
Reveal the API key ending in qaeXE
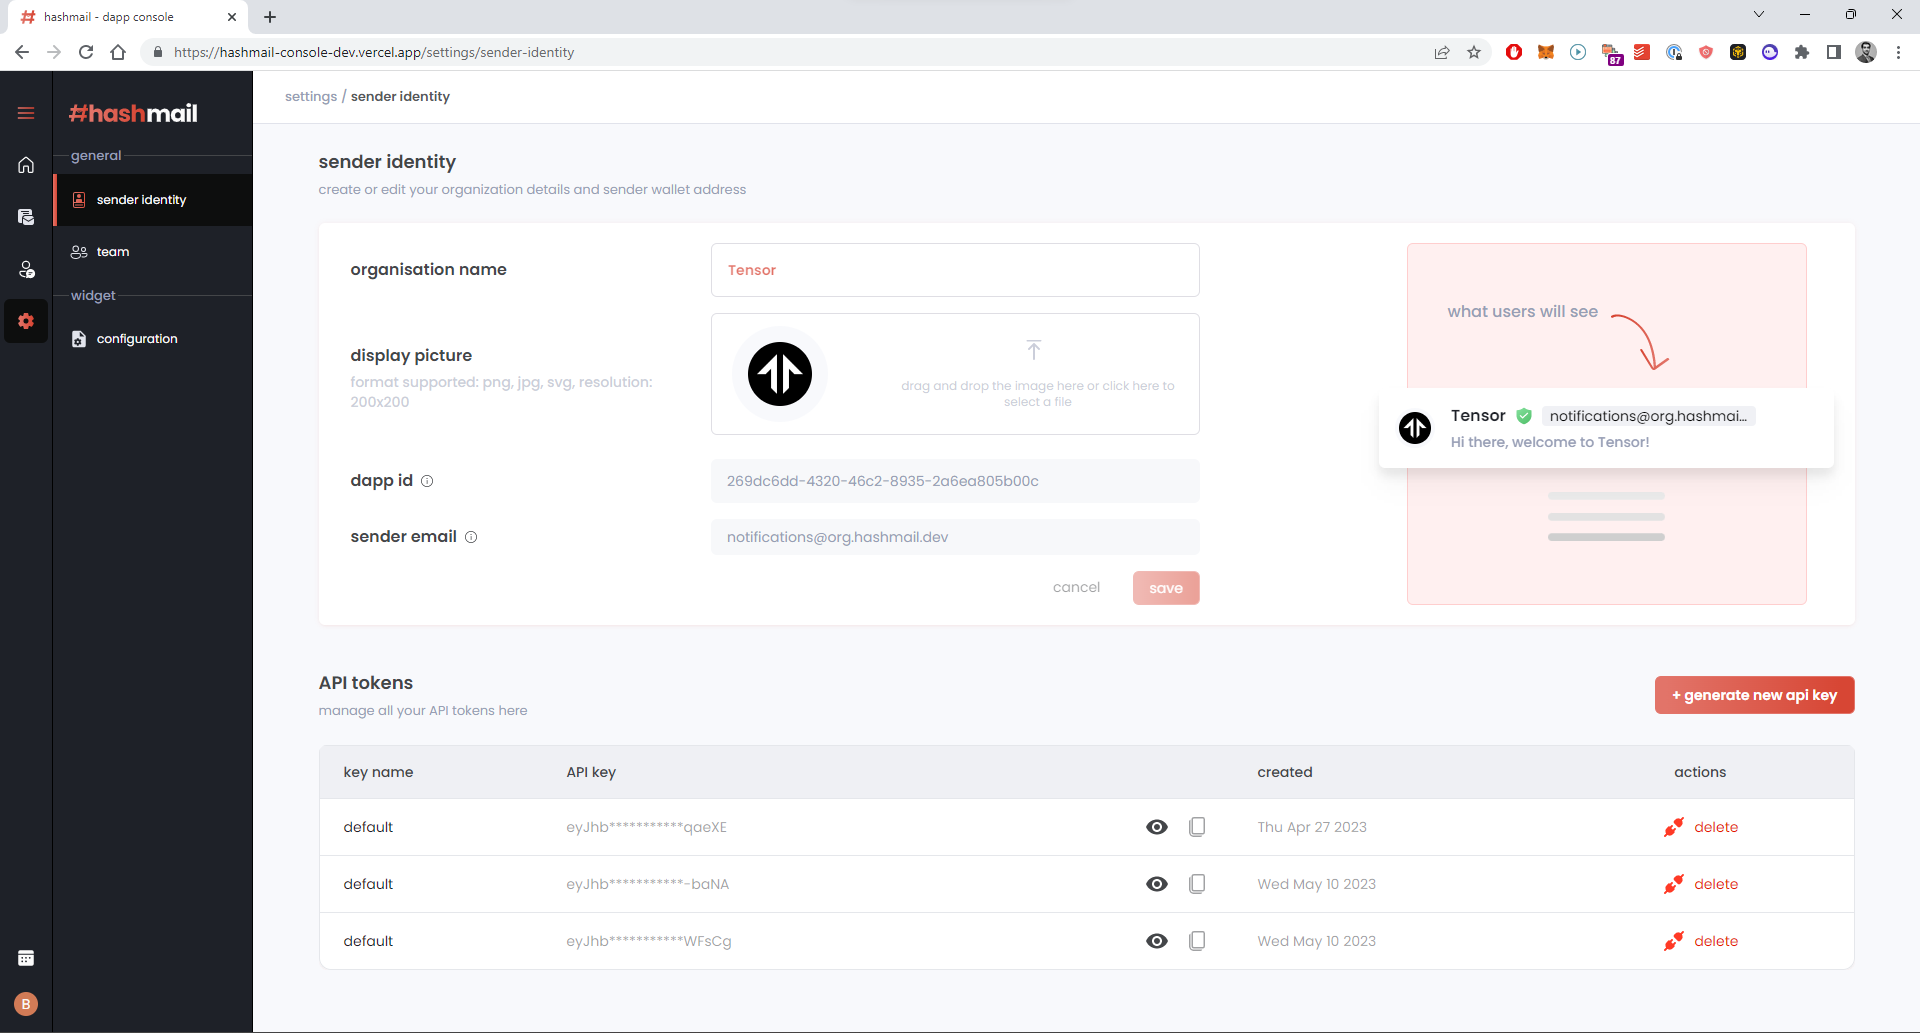[1157, 827]
